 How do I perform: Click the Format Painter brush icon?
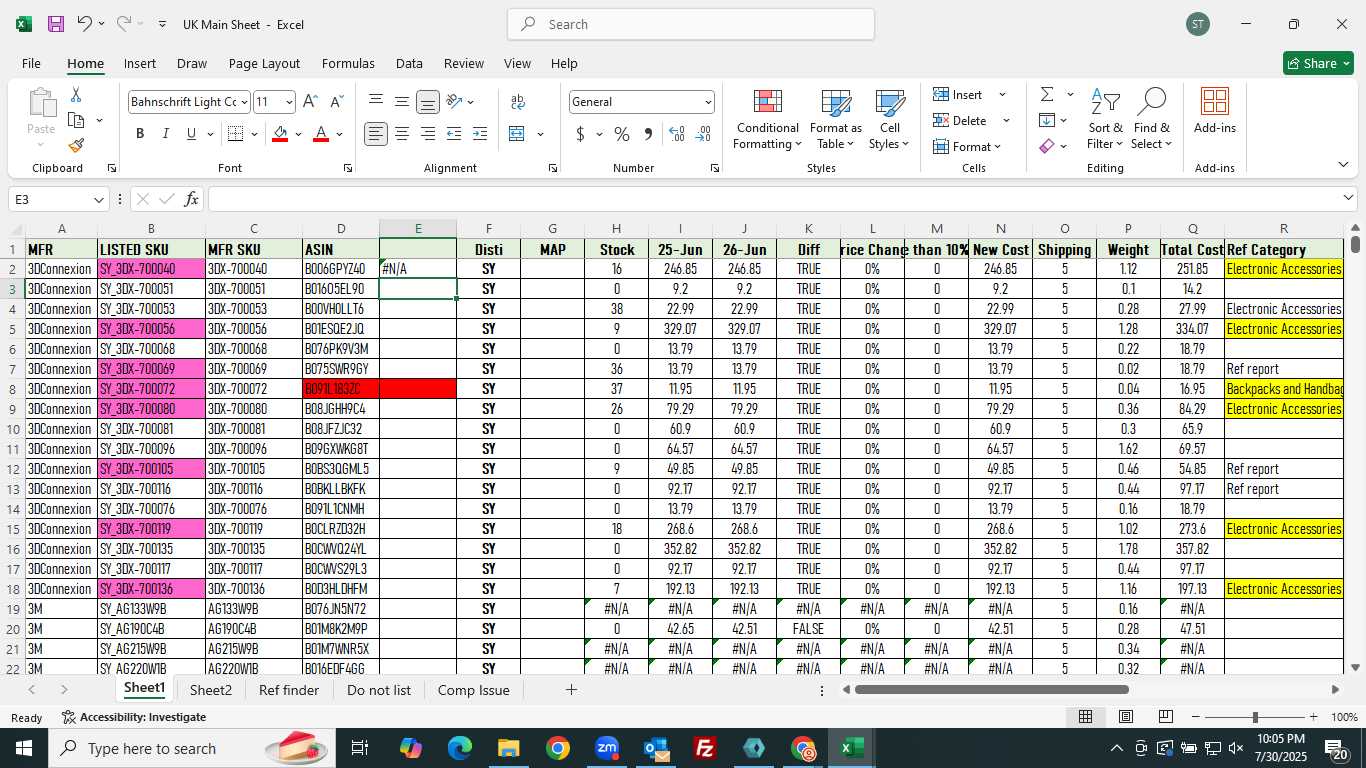pos(76,145)
